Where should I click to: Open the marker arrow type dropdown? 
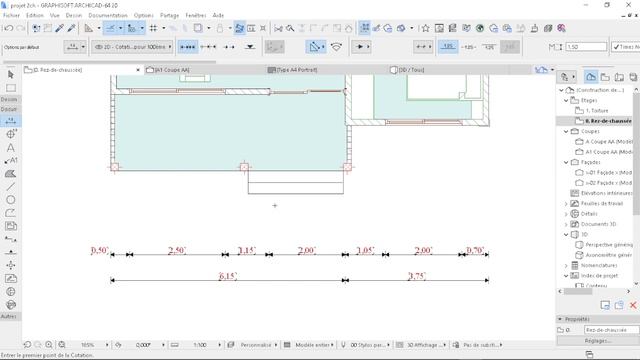(361, 47)
